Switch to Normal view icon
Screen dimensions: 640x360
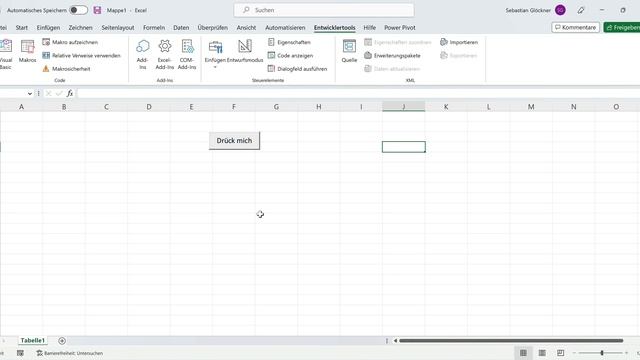point(523,353)
